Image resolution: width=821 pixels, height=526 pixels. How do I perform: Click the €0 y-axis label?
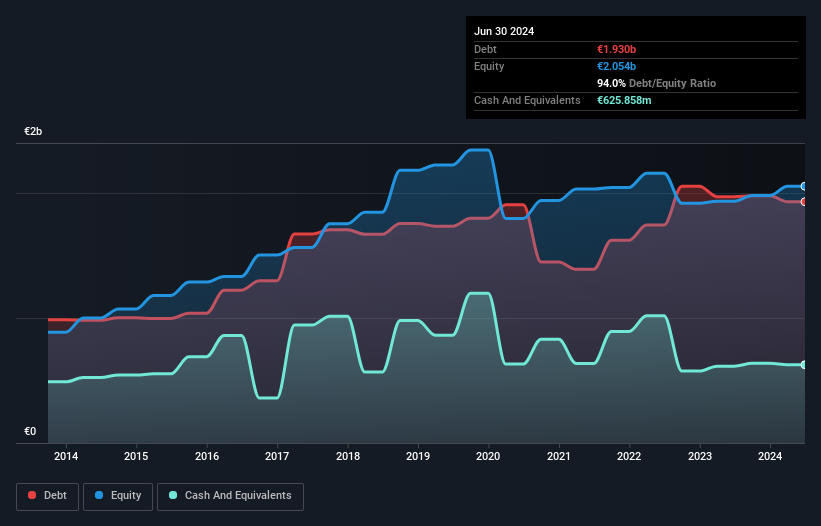click(x=30, y=431)
